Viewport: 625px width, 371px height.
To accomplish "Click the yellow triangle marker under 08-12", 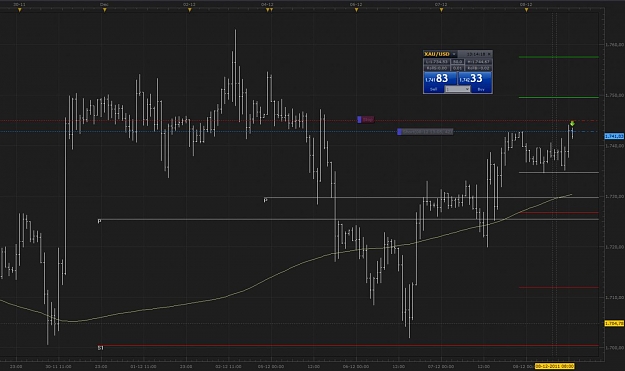I will (526, 10).
